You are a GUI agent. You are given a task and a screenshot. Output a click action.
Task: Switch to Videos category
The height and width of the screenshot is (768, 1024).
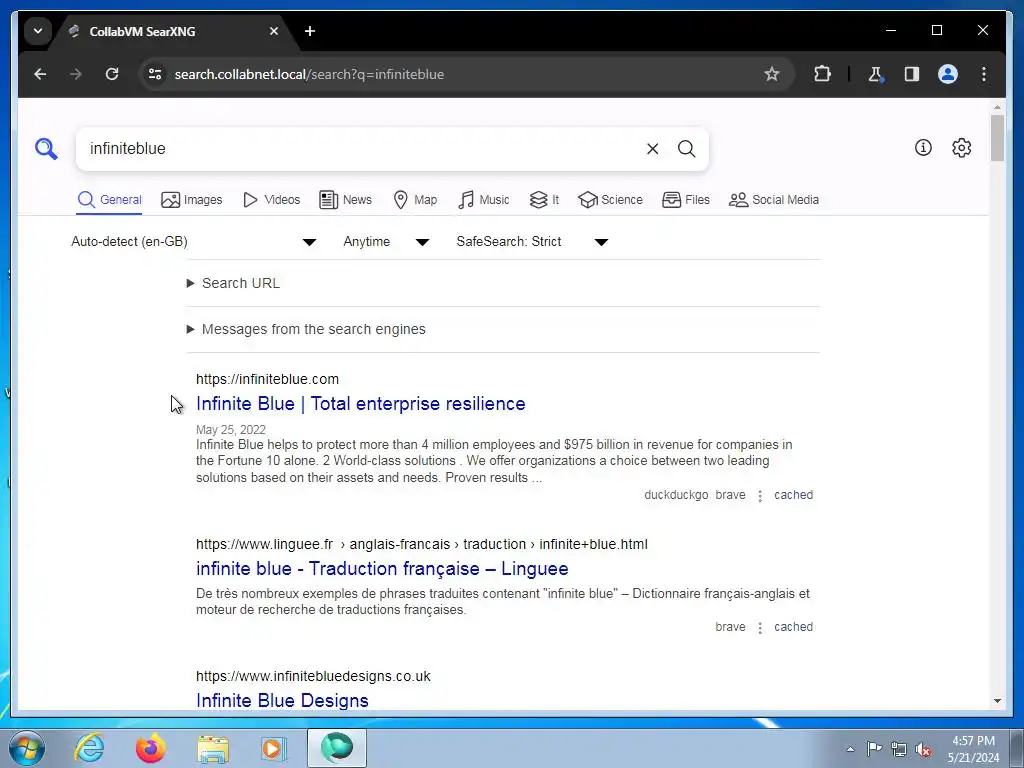[271, 200]
